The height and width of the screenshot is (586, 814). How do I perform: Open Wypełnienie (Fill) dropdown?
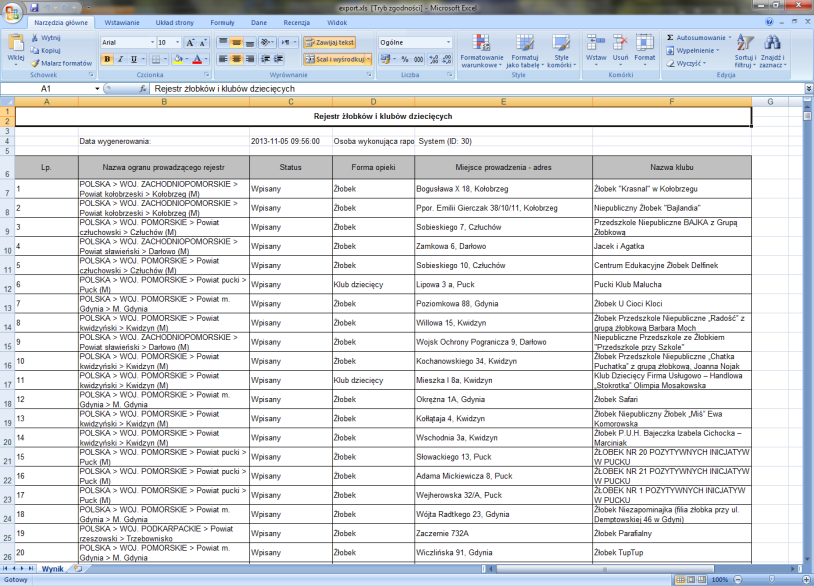click(x=693, y=50)
